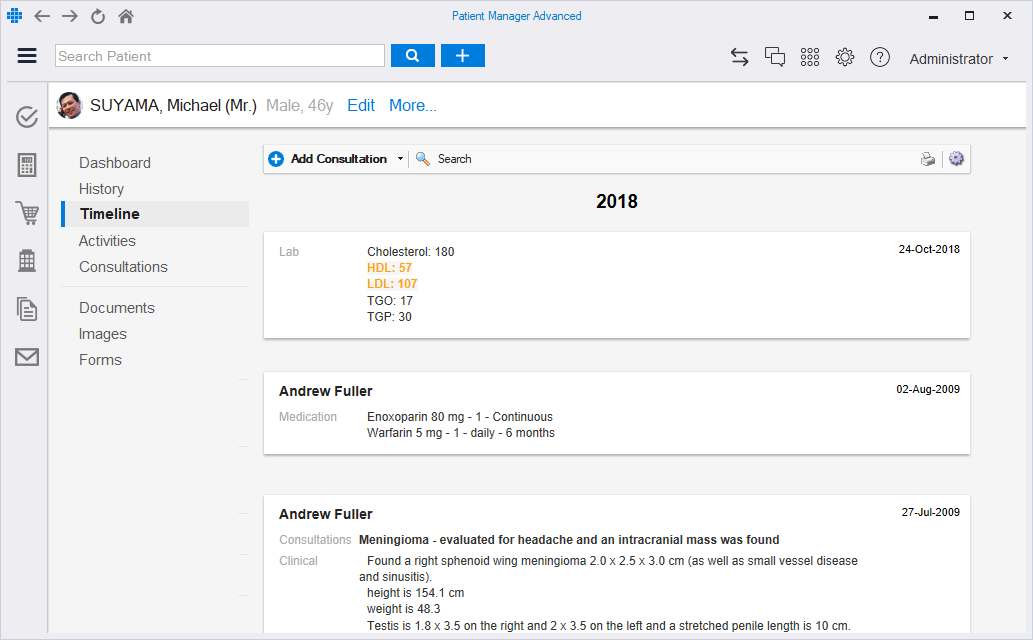Open the billing calculator sidebar icon
This screenshot has width=1033, height=640.
[x=27, y=165]
